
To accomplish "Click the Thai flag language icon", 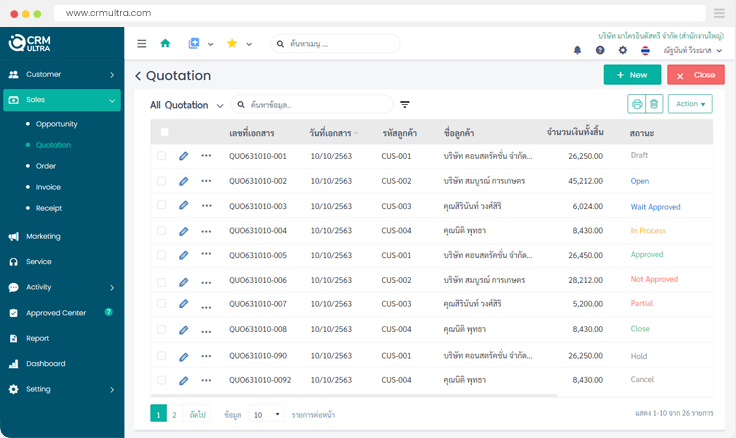I will tap(645, 50).
